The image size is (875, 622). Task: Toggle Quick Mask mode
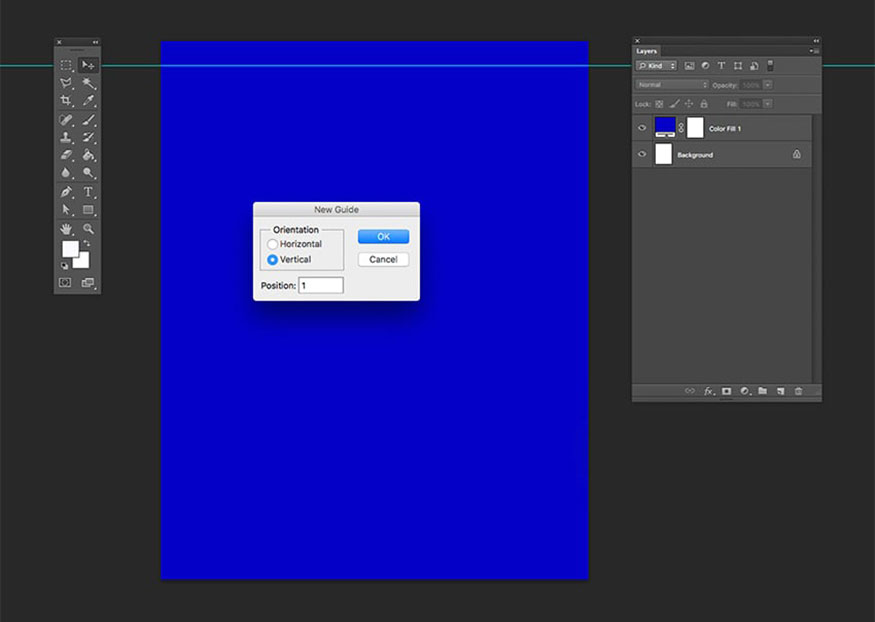click(x=65, y=283)
